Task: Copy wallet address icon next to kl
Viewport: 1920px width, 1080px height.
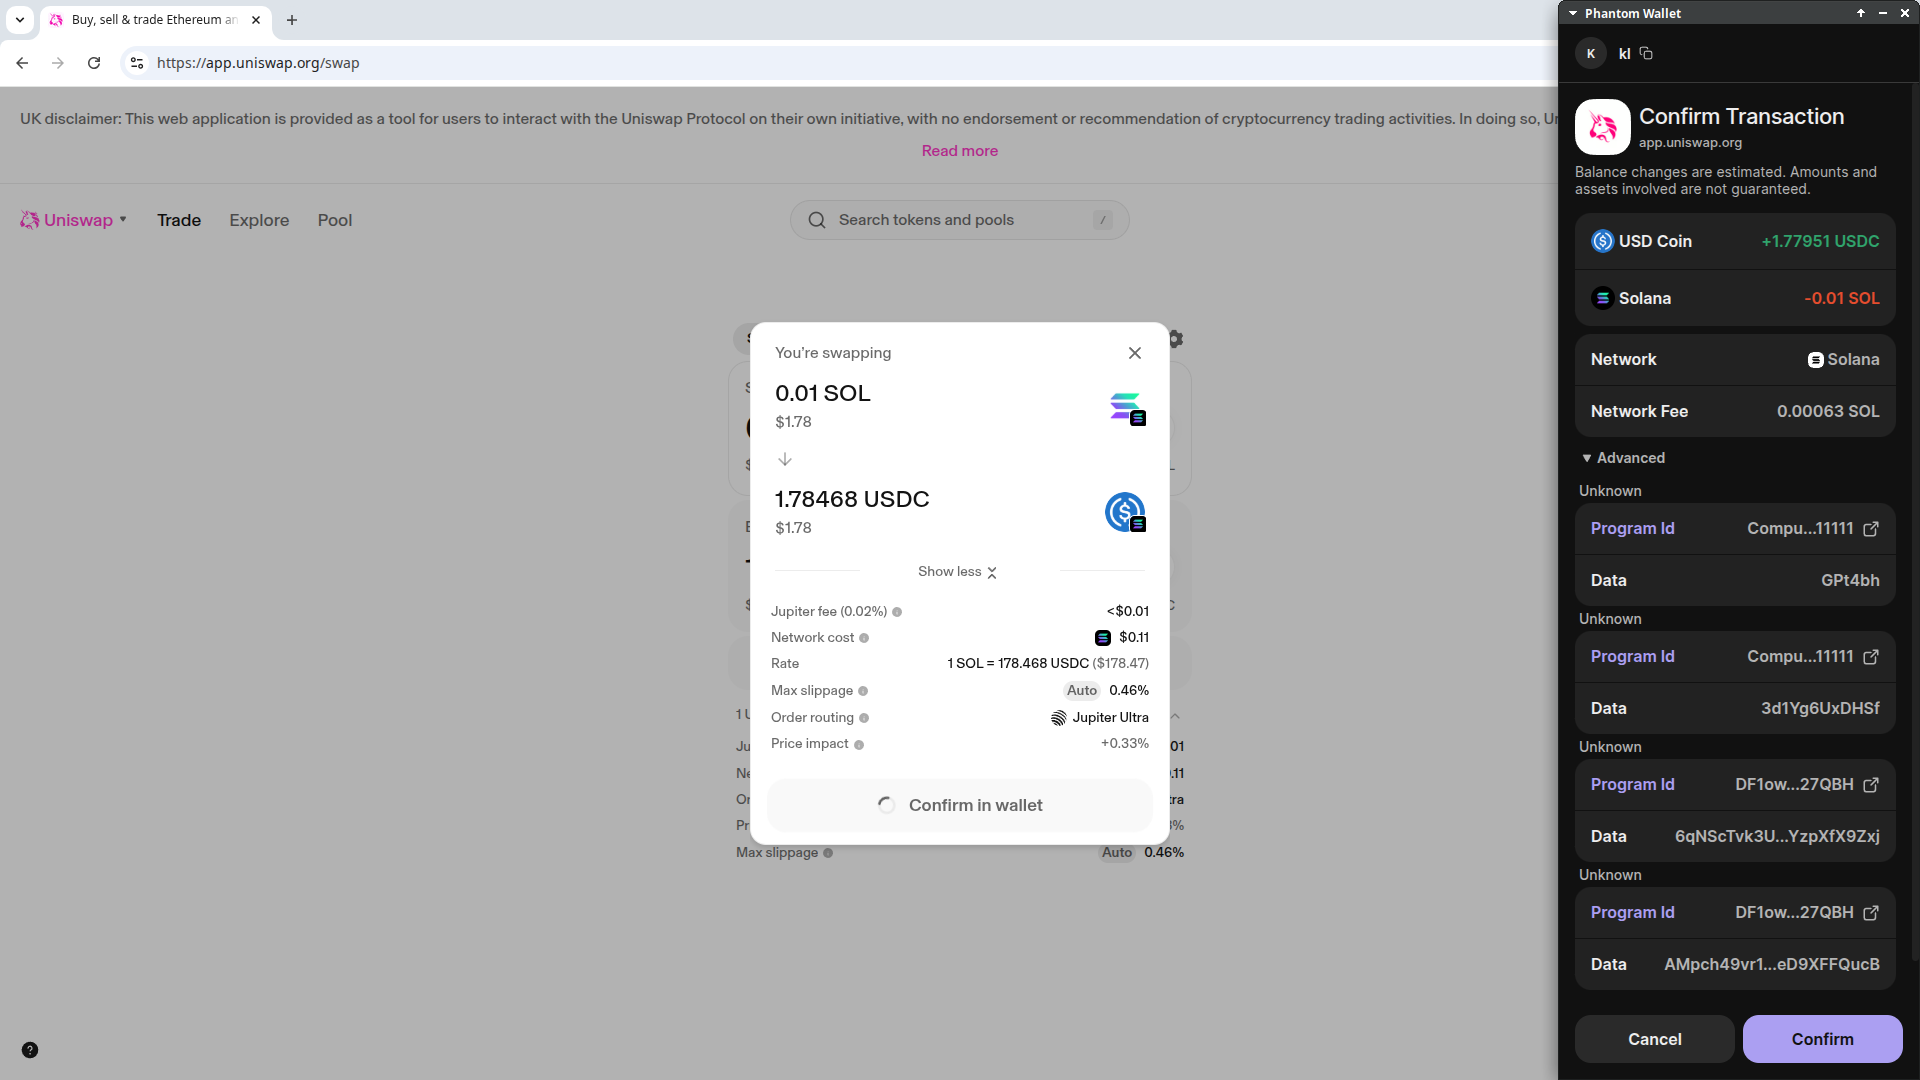Action: [1646, 53]
